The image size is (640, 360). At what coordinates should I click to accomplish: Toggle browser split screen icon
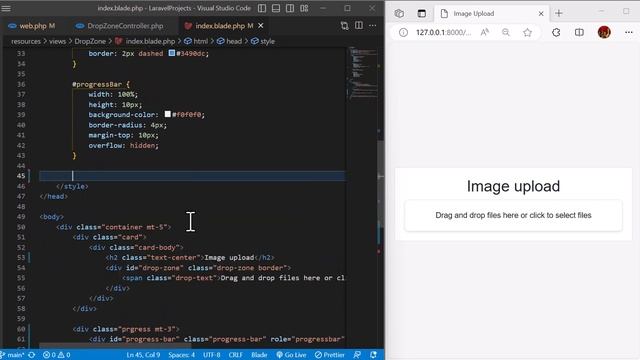(x=579, y=32)
